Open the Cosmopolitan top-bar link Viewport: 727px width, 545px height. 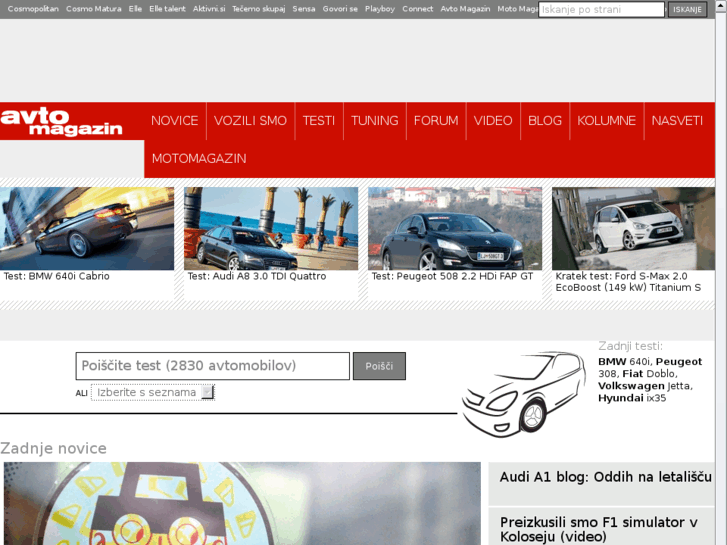(x=33, y=9)
